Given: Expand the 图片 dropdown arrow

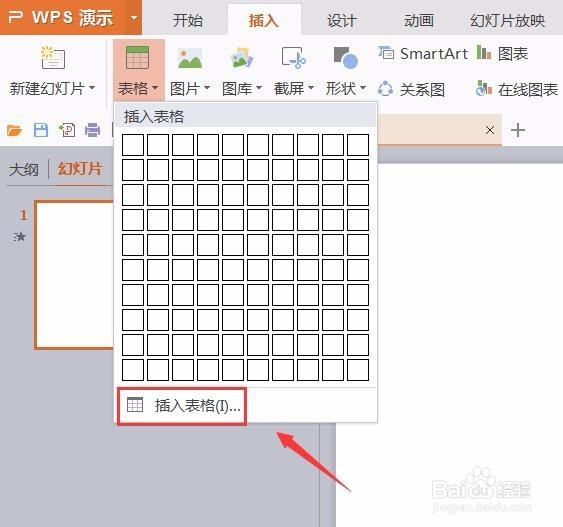Looking at the screenshot, I should pos(207,88).
